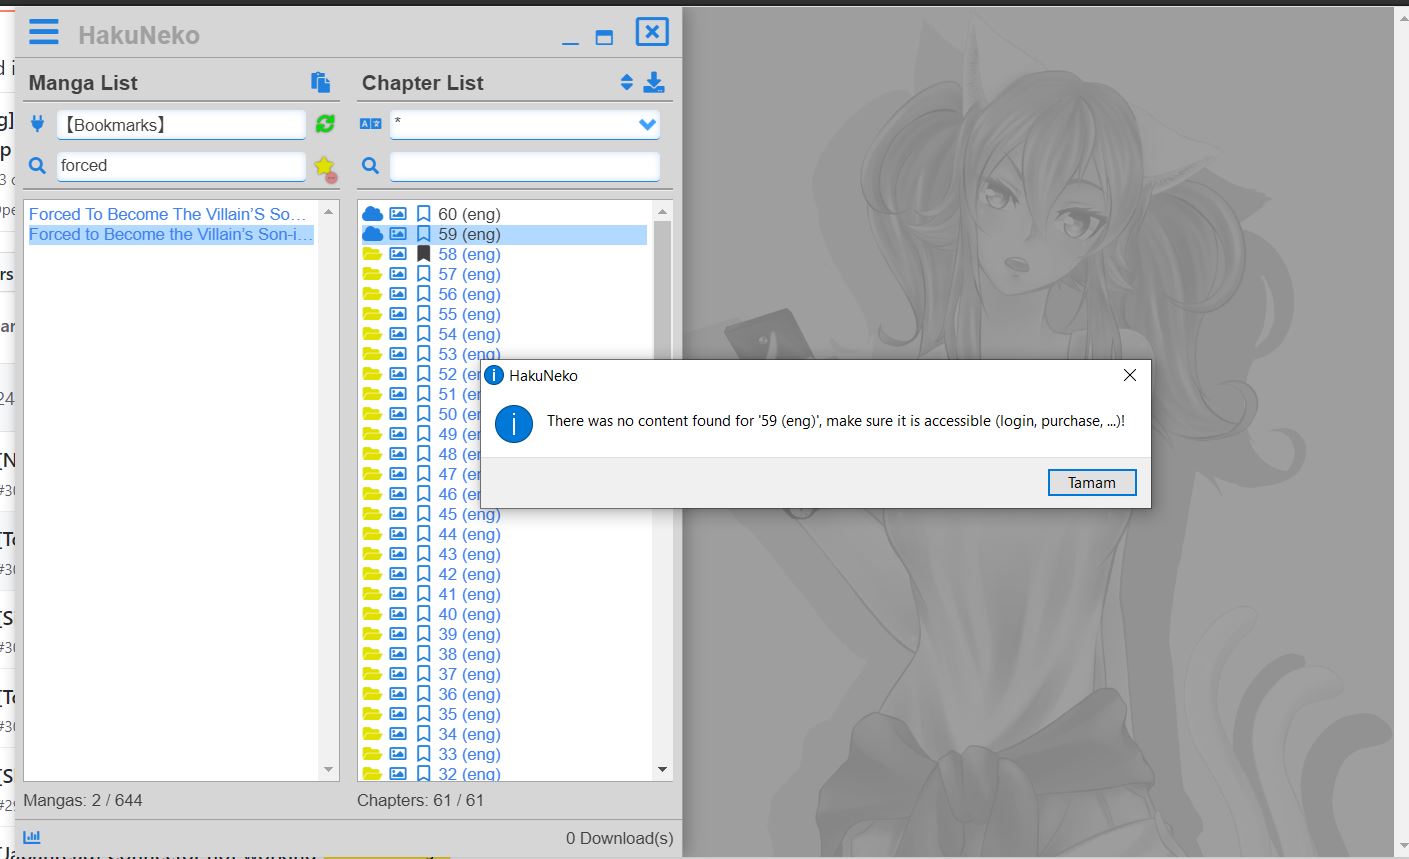Toggle bookmark marker for chapter 42
The width and height of the screenshot is (1409, 859).
point(423,574)
